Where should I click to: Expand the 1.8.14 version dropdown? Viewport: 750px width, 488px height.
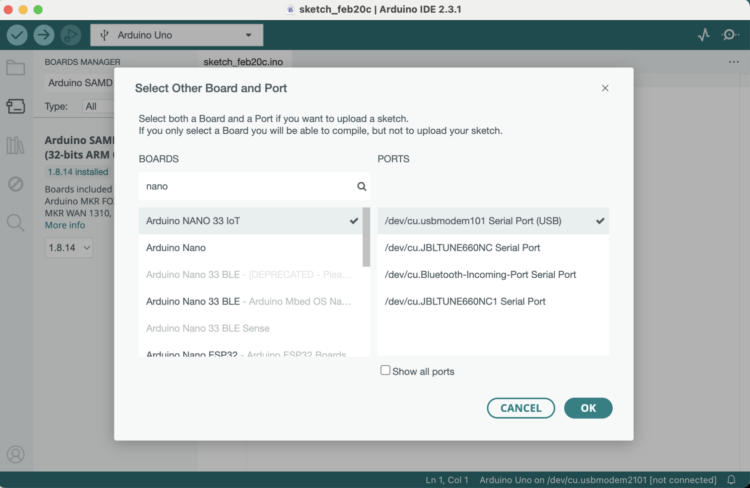(69, 247)
